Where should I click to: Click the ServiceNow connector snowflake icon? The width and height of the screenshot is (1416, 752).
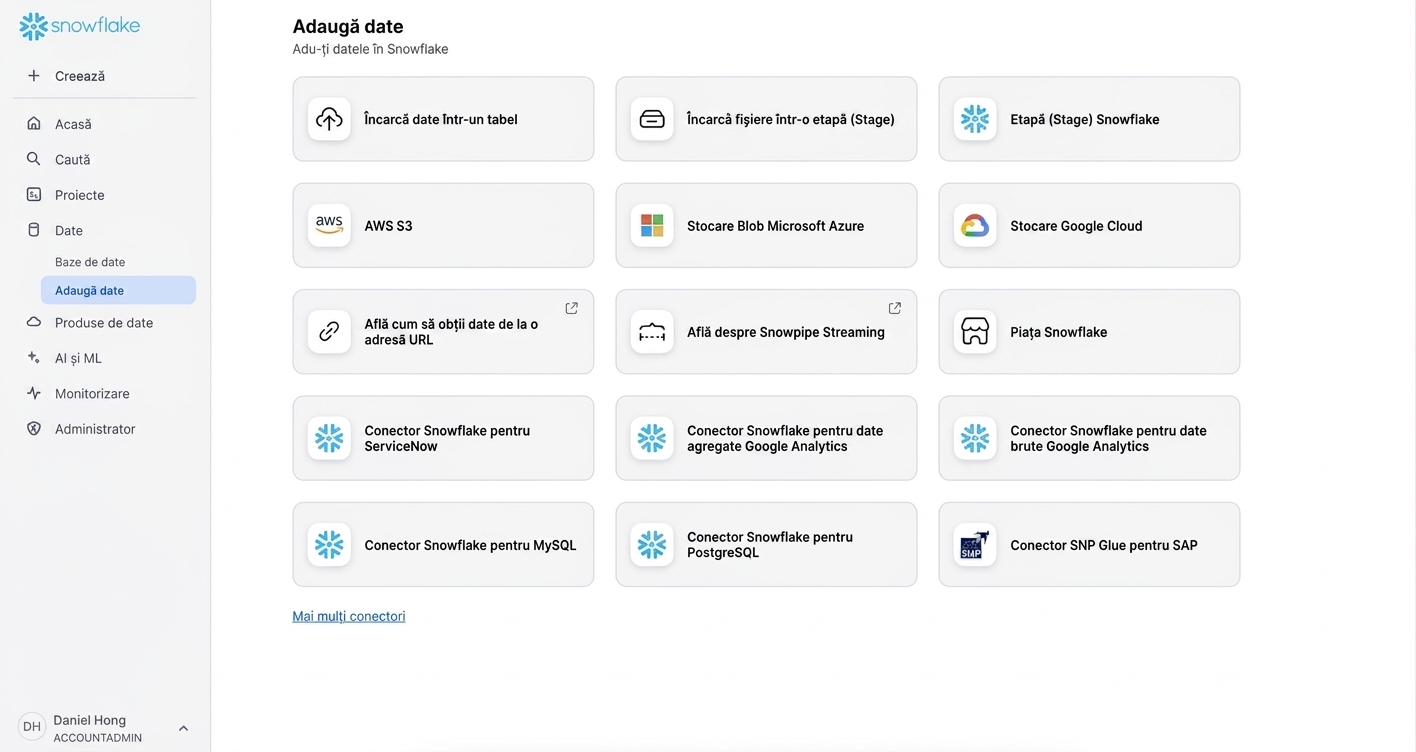tap(329, 438)
